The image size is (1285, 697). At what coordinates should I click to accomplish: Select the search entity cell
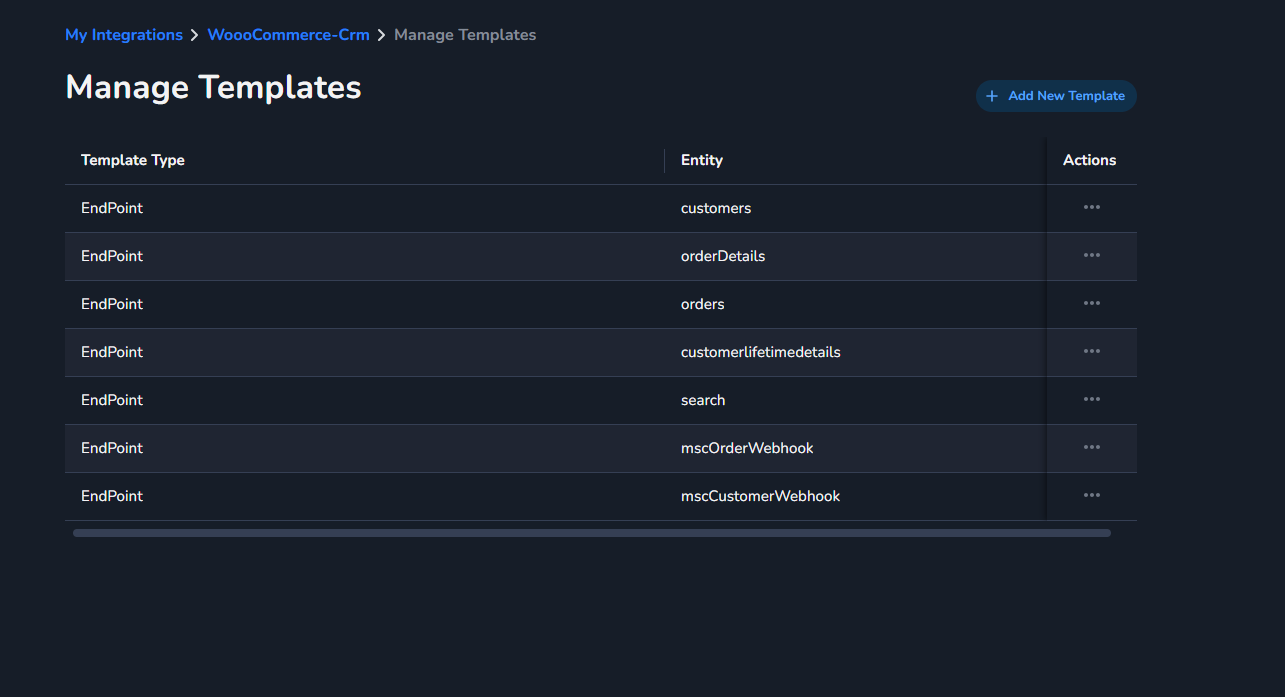click(x=703, y=400)
